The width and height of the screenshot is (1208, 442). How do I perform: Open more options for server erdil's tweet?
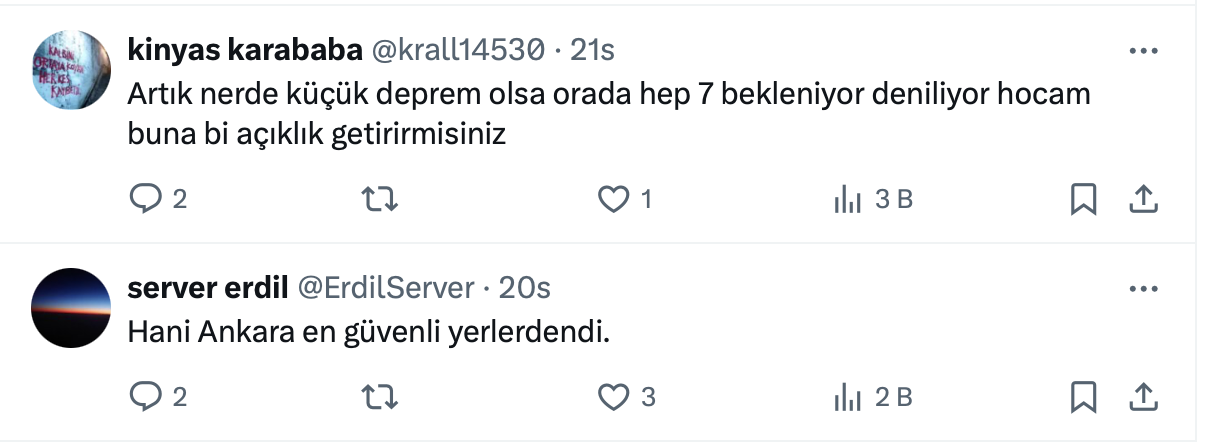coord(1142,289)
